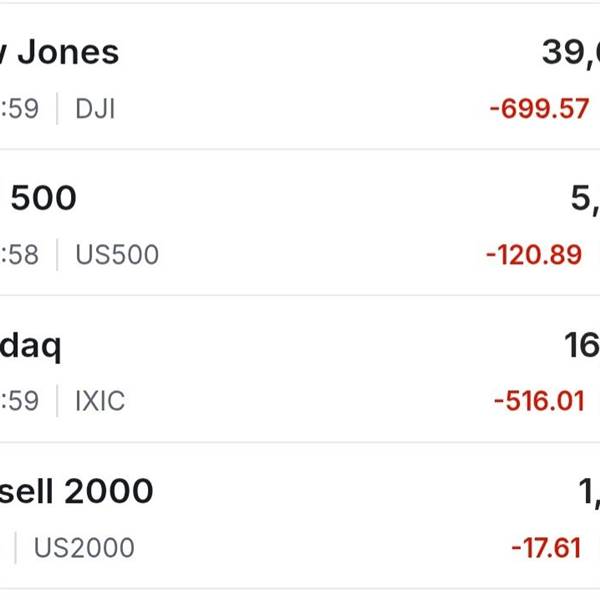Open the S&P 500 index name

(x=38, y=198)
